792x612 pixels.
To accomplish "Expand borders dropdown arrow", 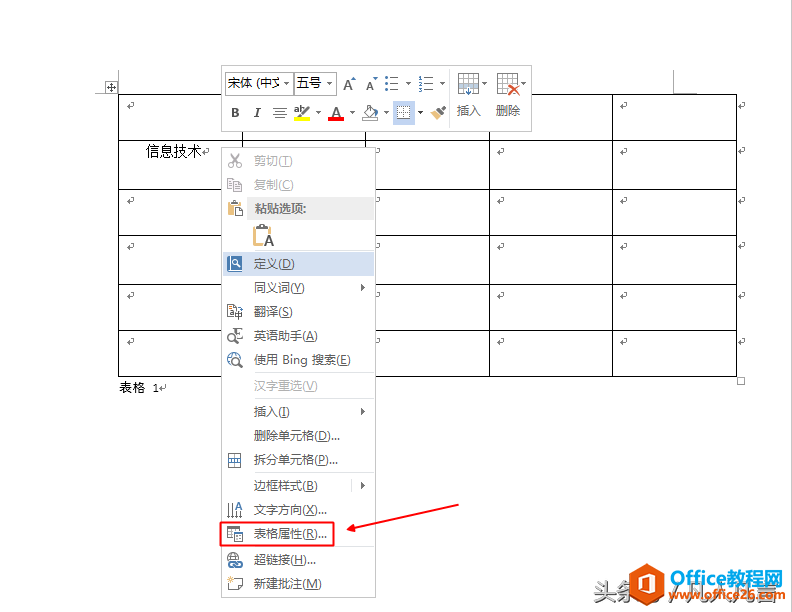I will click(420, 113).
